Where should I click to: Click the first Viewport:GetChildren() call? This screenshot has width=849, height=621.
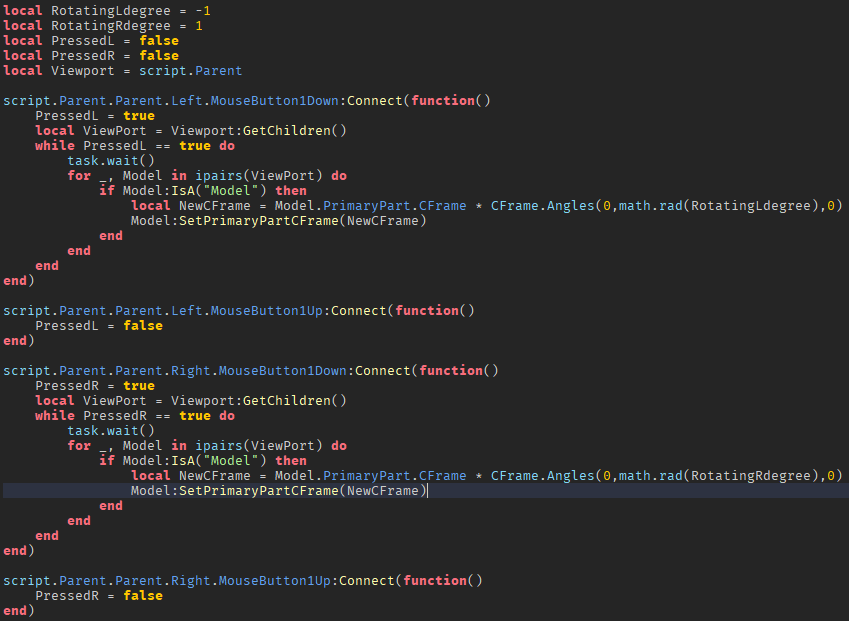pyautogui.click(x=259, y=131)
